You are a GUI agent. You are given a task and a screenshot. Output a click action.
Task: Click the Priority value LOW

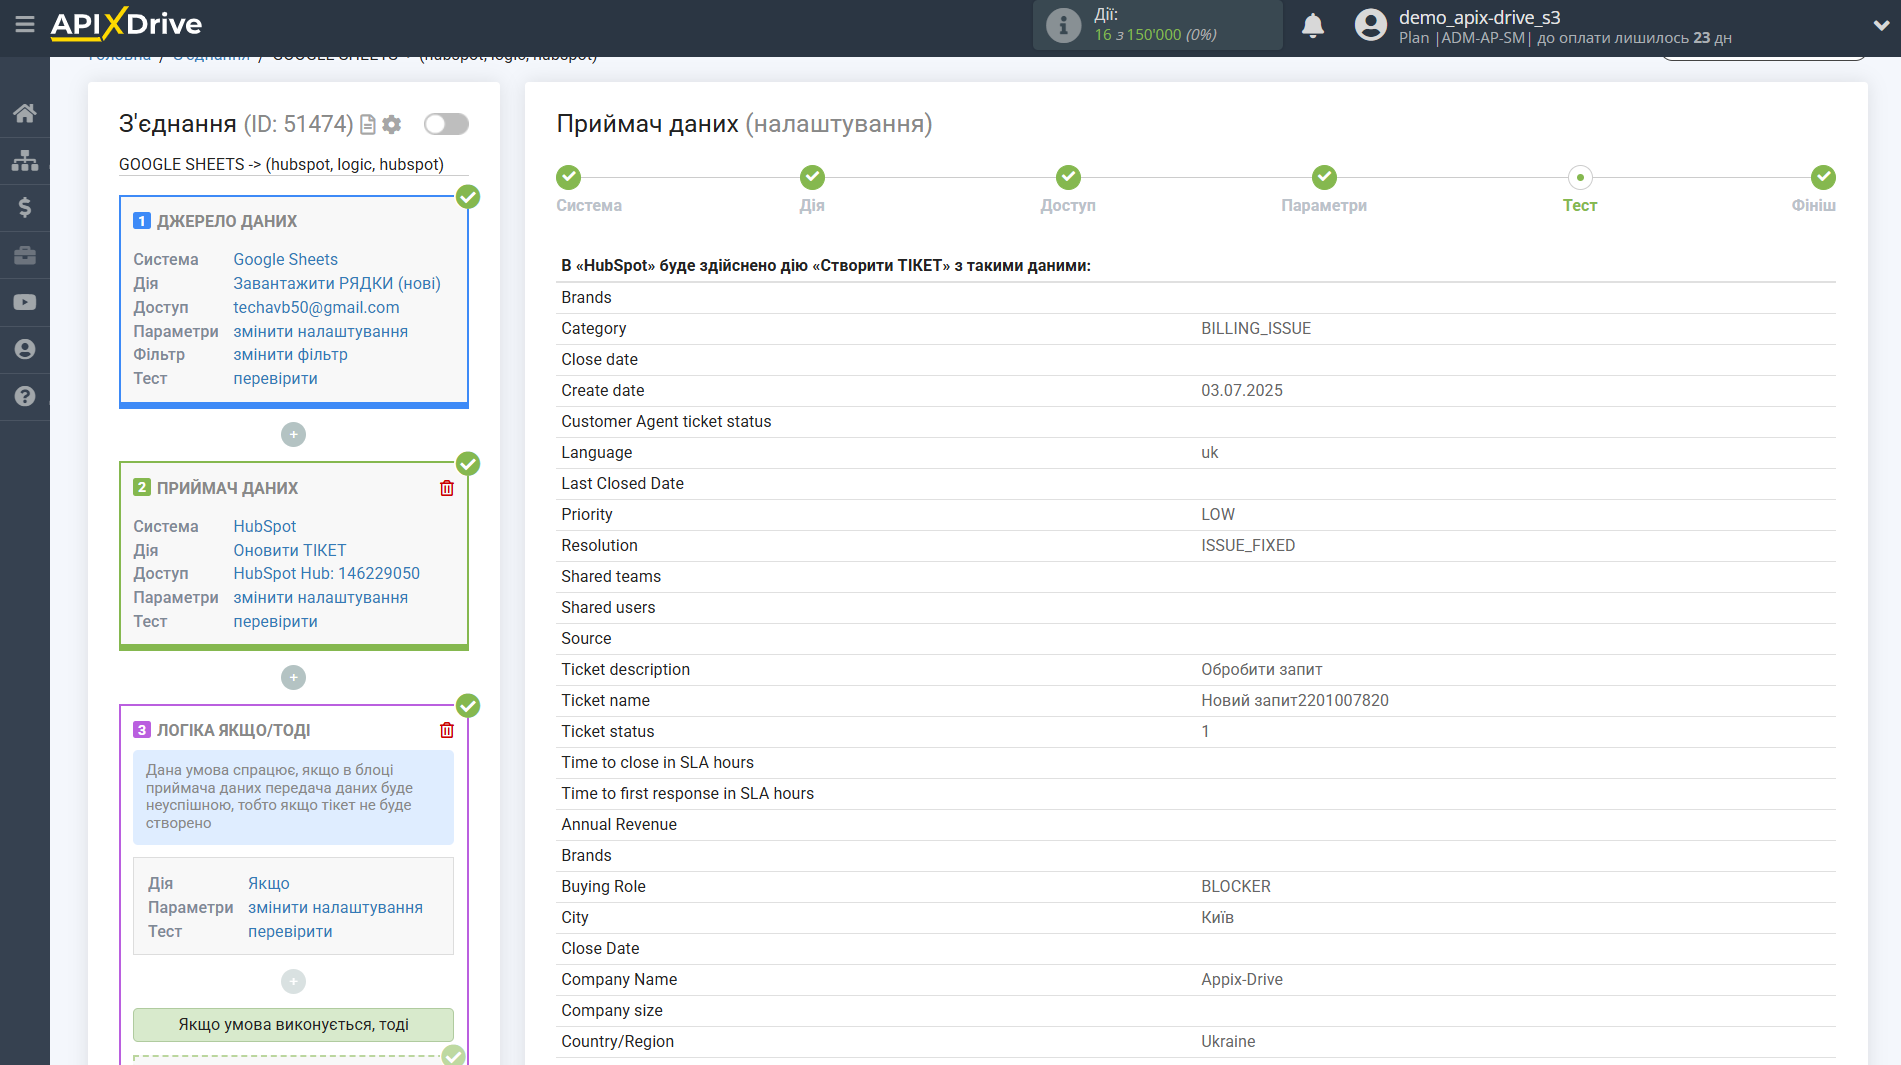(1218, 514)
